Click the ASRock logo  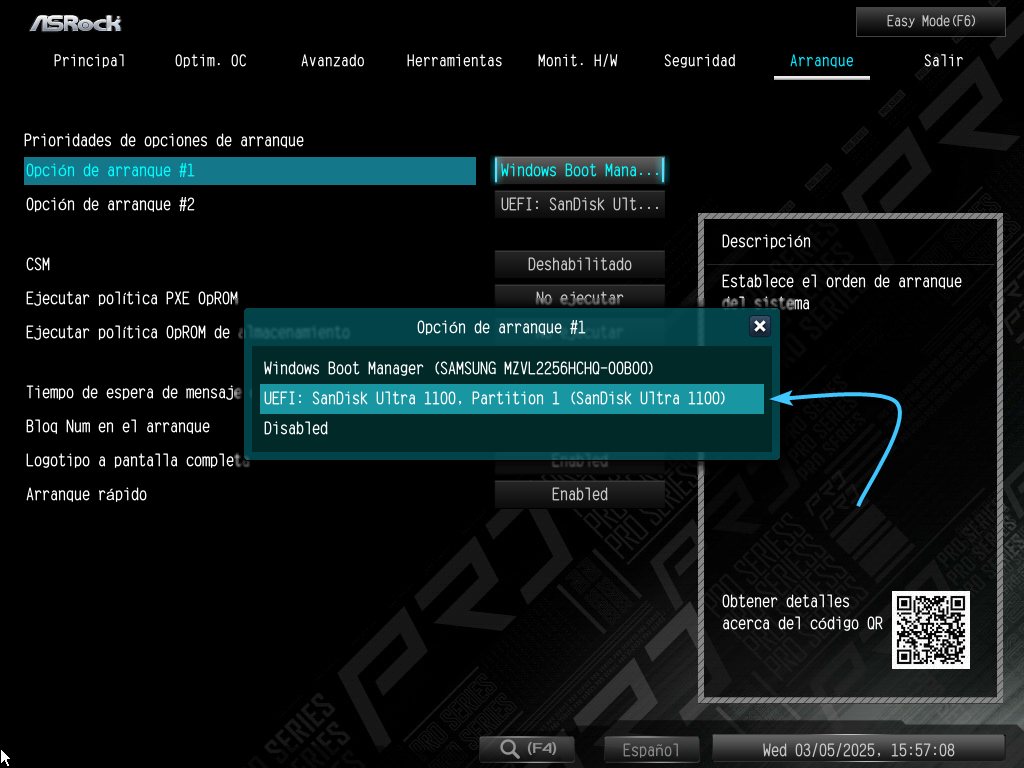75,24
